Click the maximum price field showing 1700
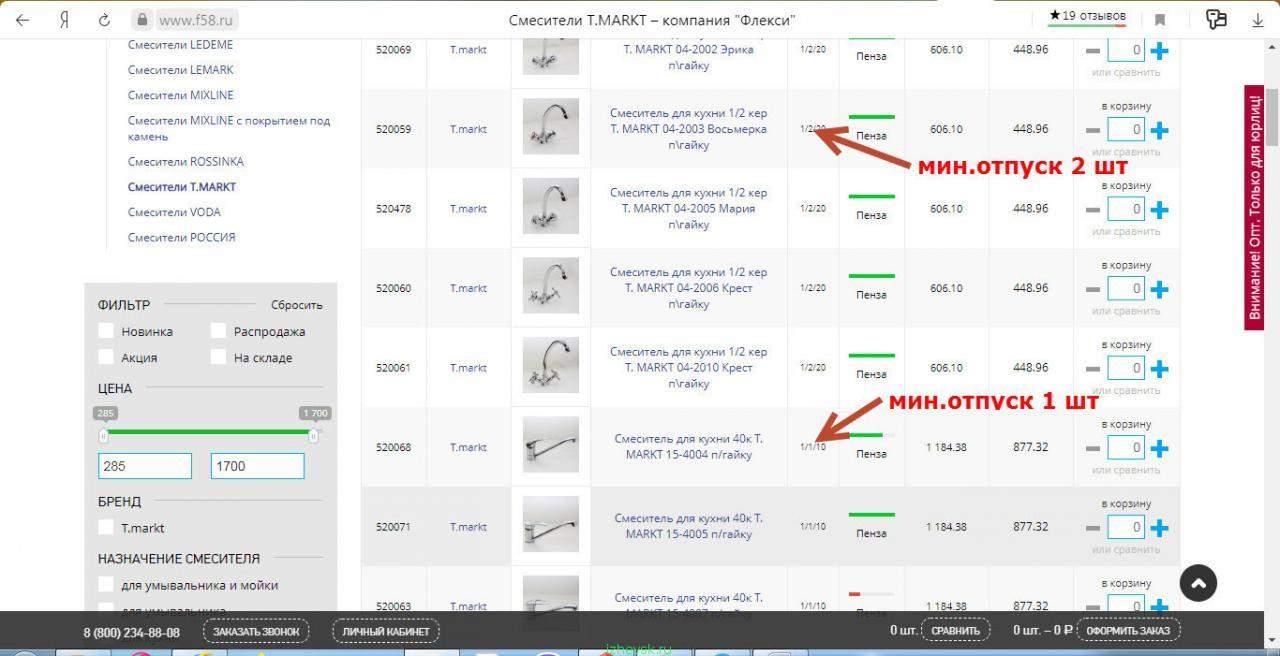1280x656 pixels. click(258, 466)
